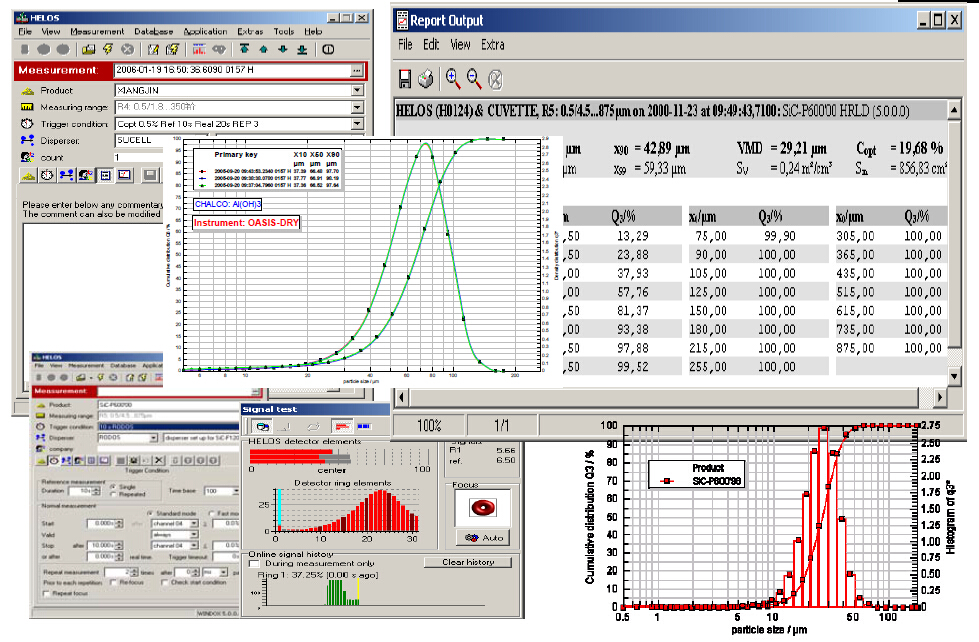Image resolution: width=979 pixels, height=642 pixels.
Task: Click the lightning bolt start-measurement icon in top HELOS toolbar
Action: 108,49
